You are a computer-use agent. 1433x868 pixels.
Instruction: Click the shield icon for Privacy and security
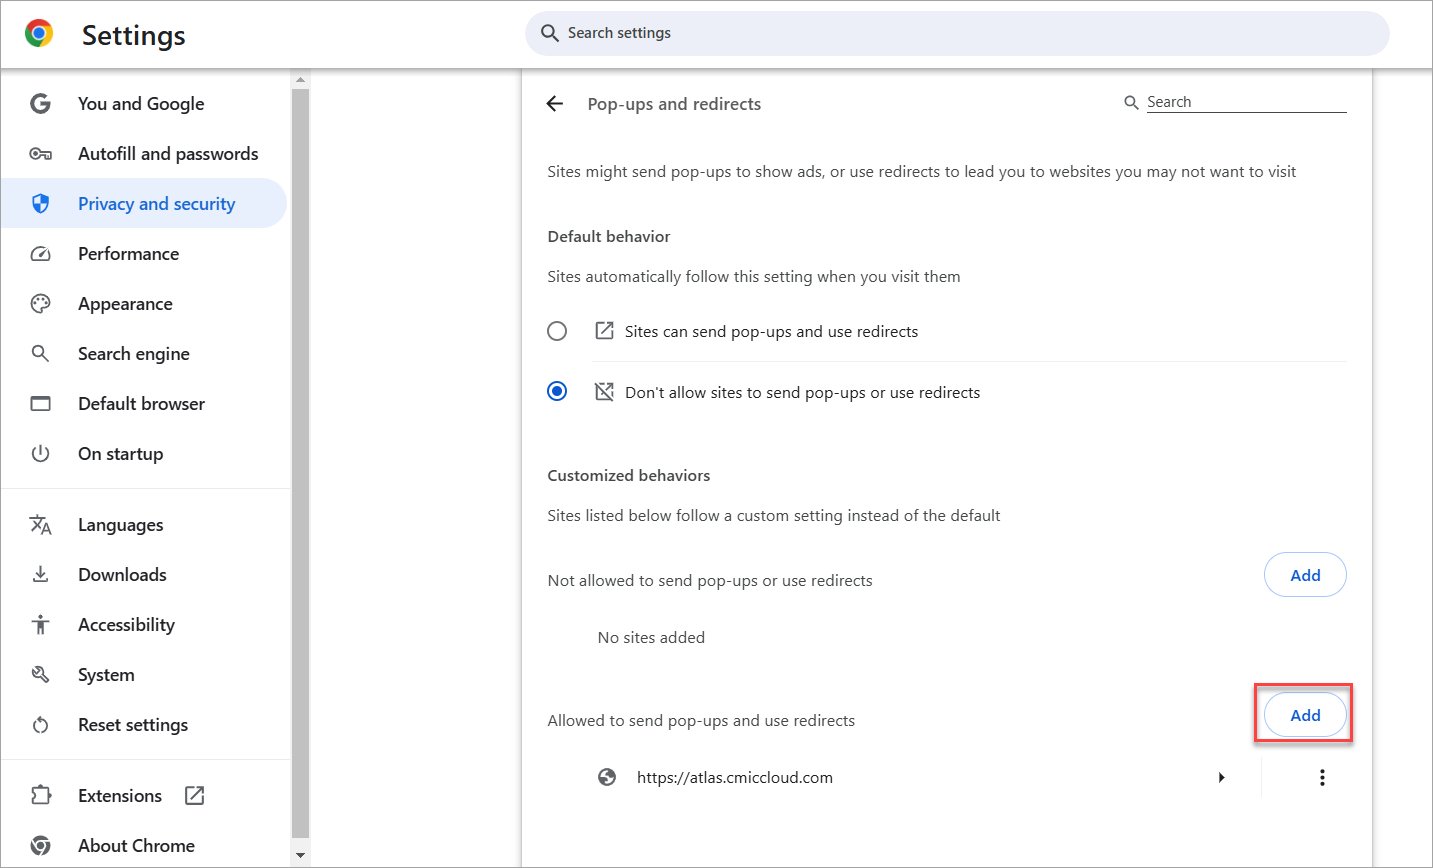40,204
